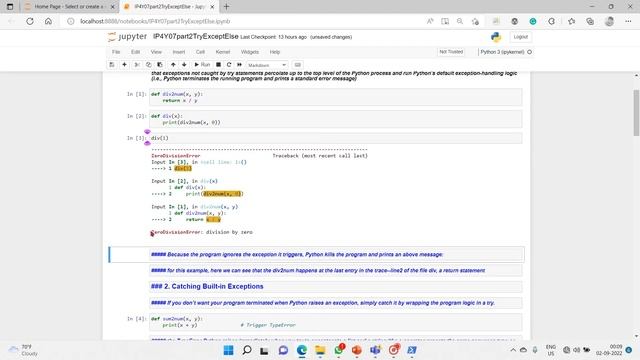Click the ZeroDivisionError: division by zero text
Screen dimensions: 640x360
202,232
